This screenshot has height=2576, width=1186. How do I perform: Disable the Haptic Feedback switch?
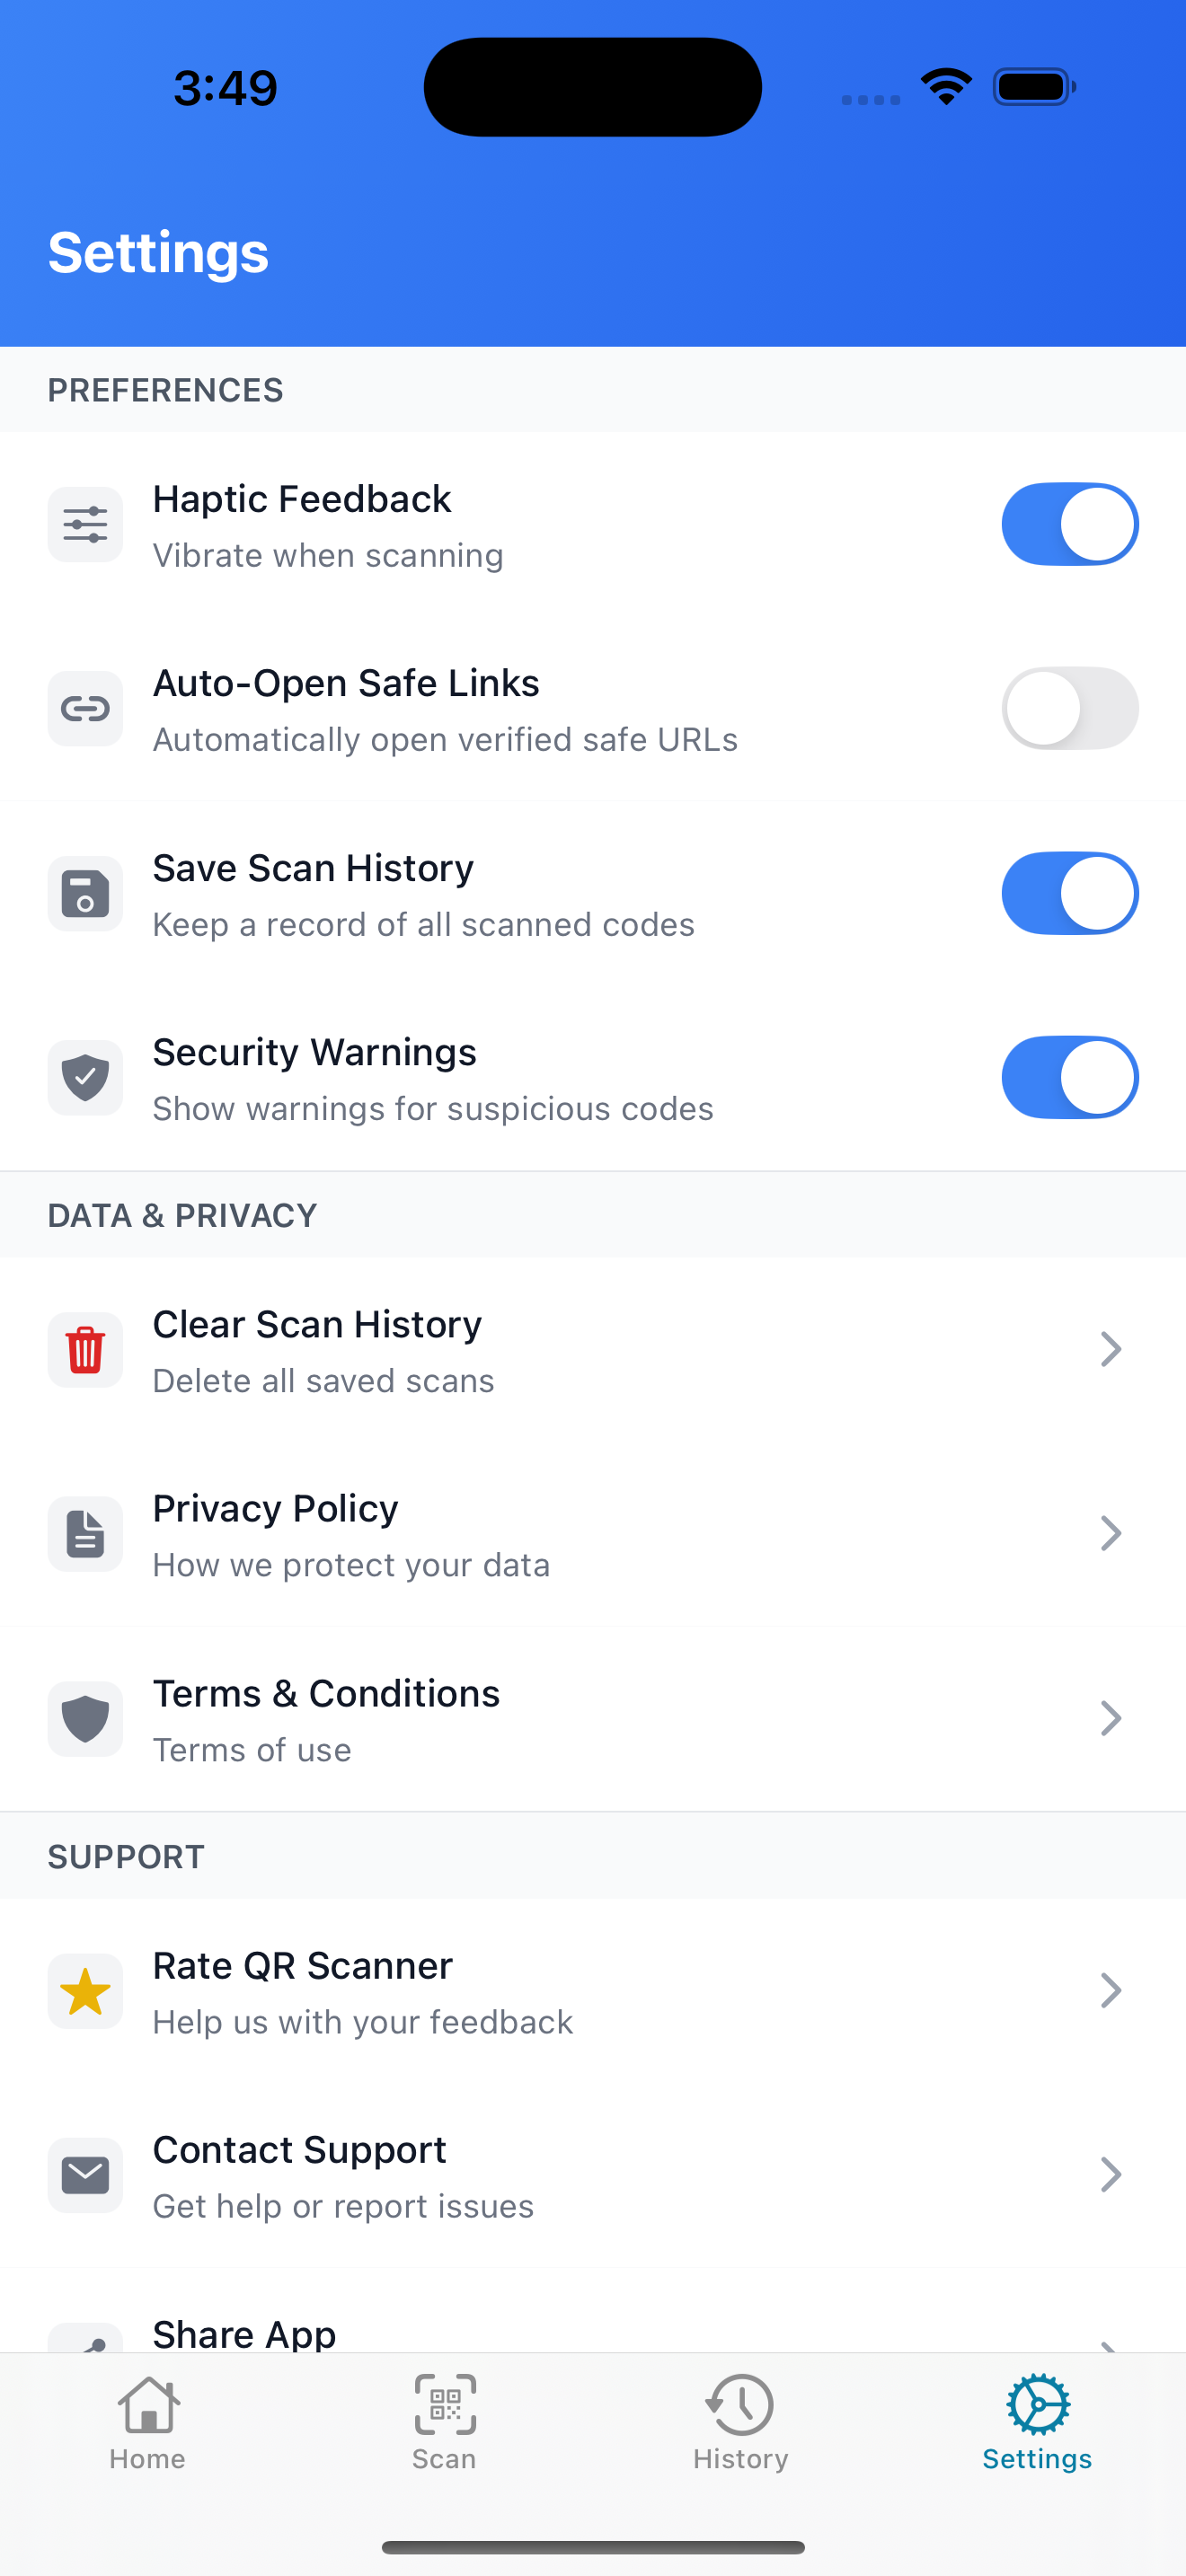coord(1069,525)
